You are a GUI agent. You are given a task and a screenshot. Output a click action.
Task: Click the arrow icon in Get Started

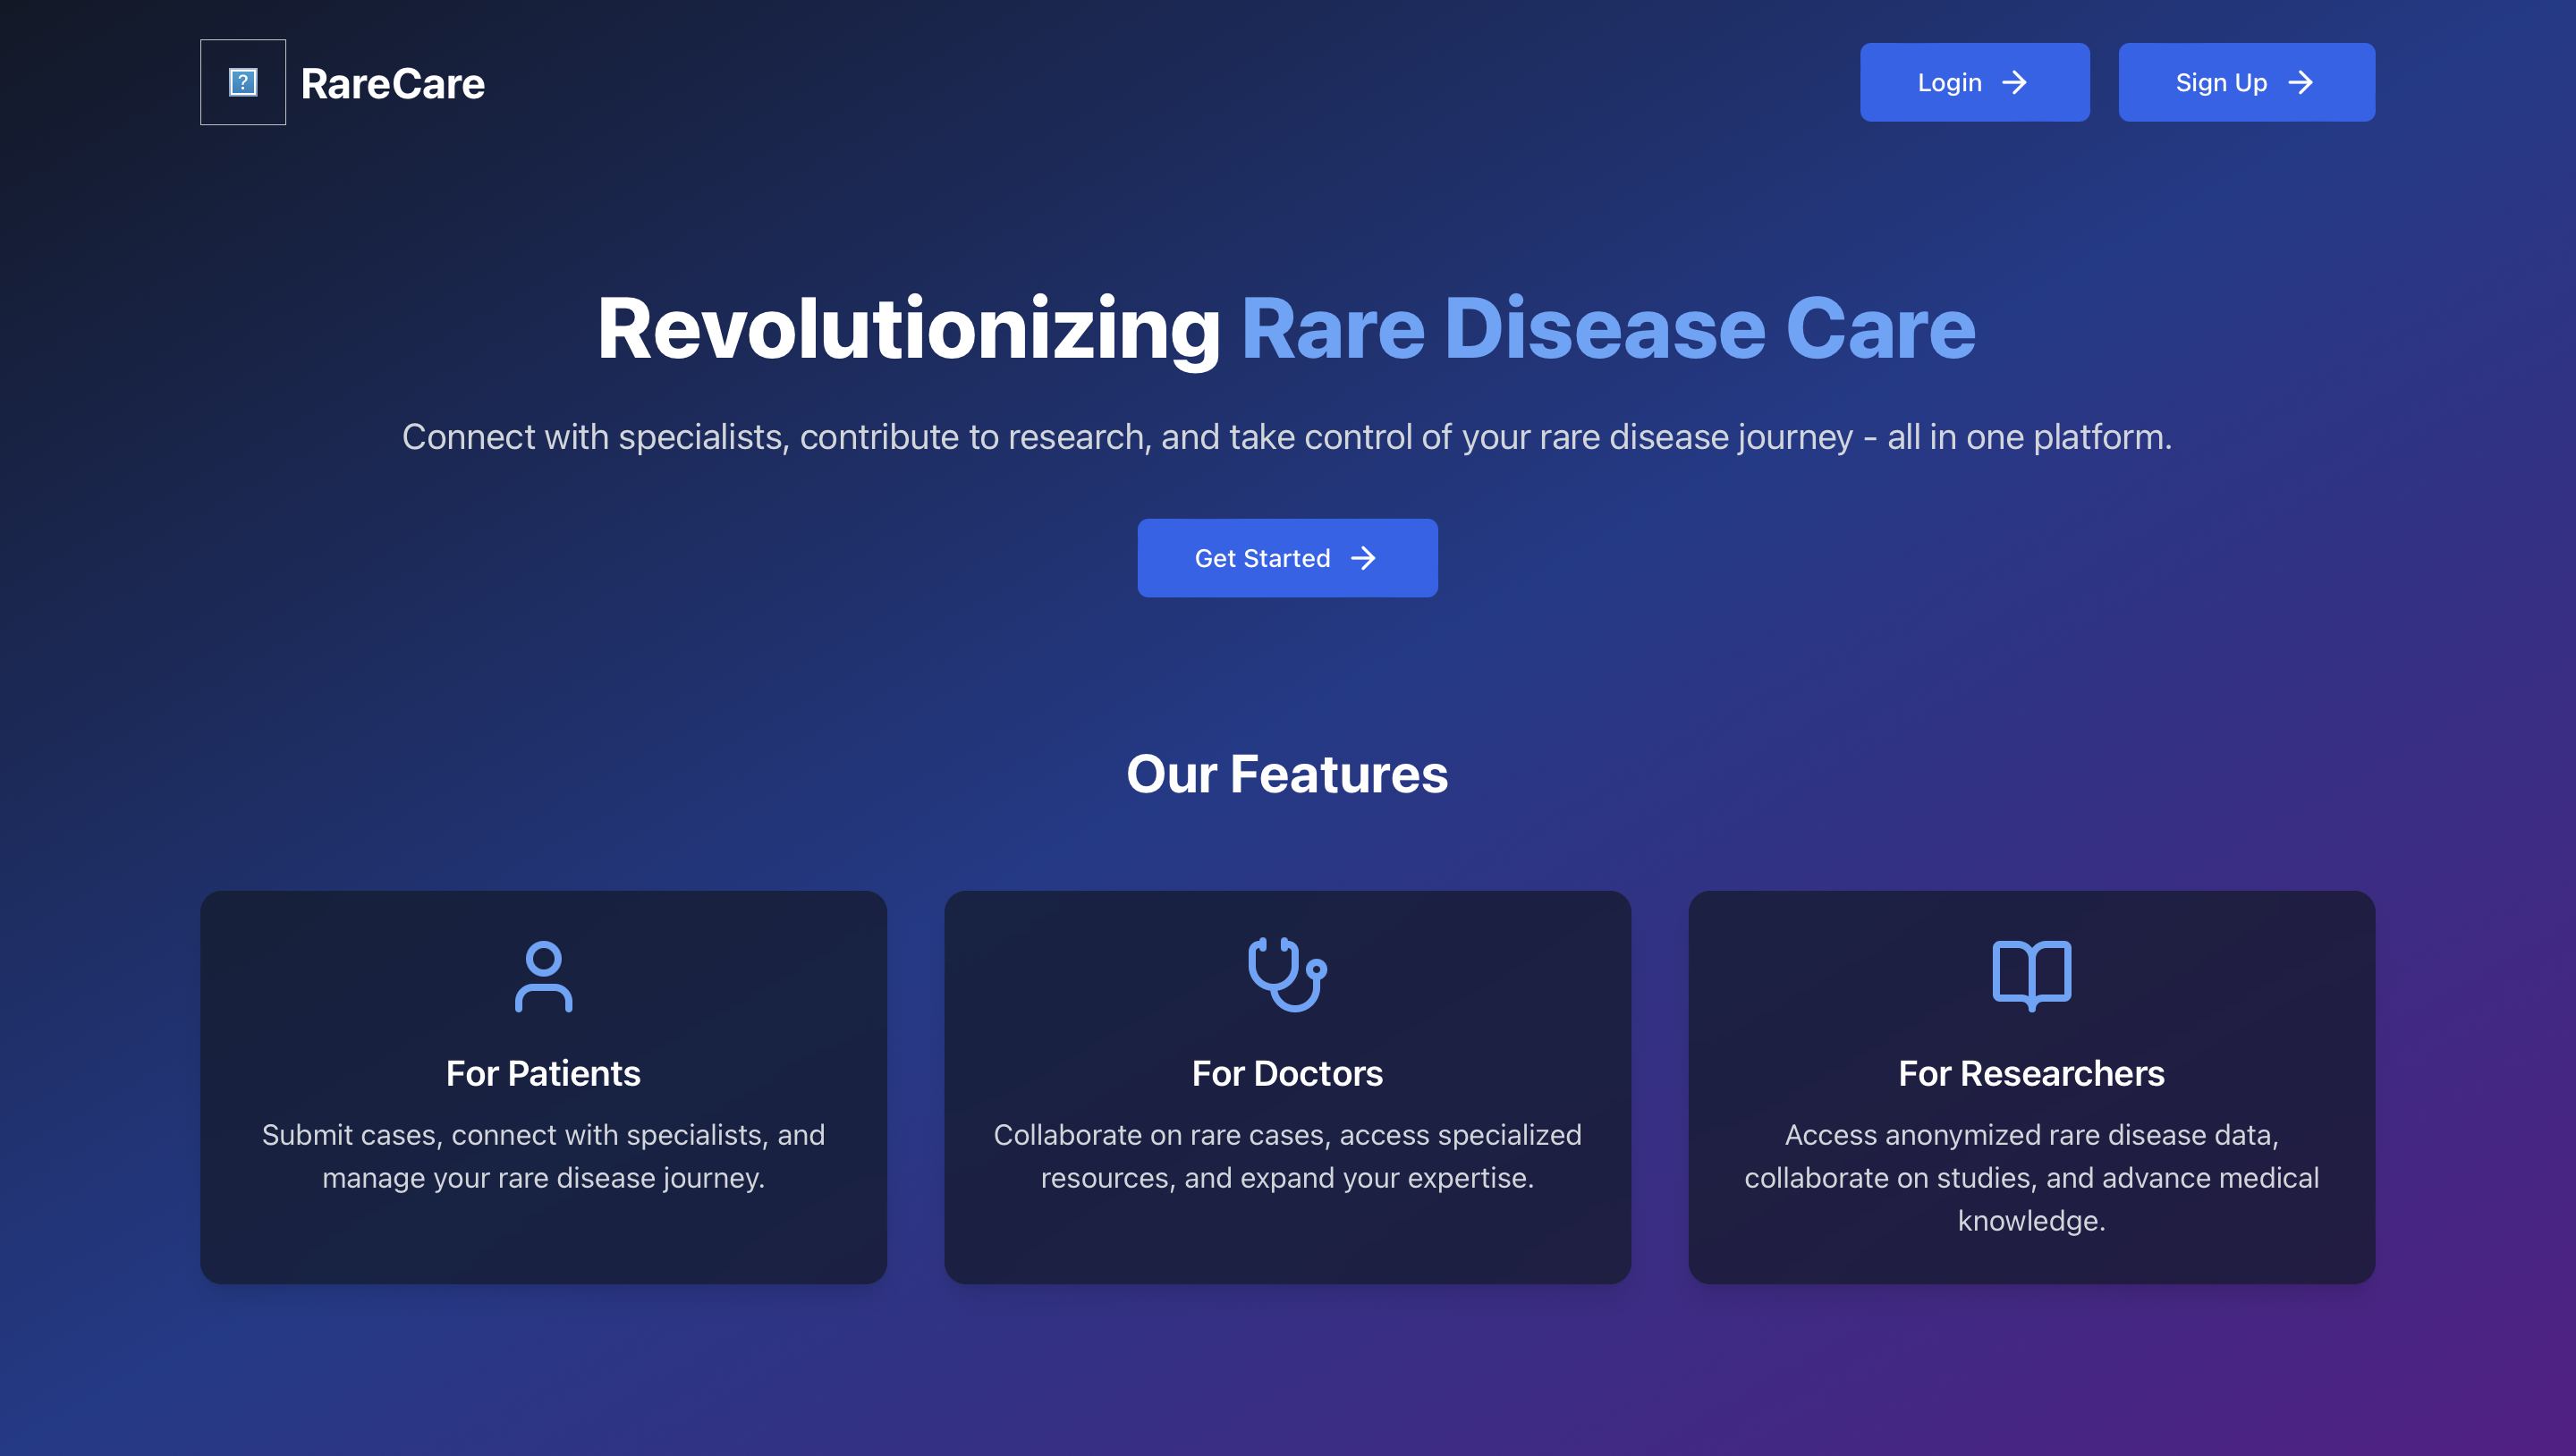(x=1363, y=558)
